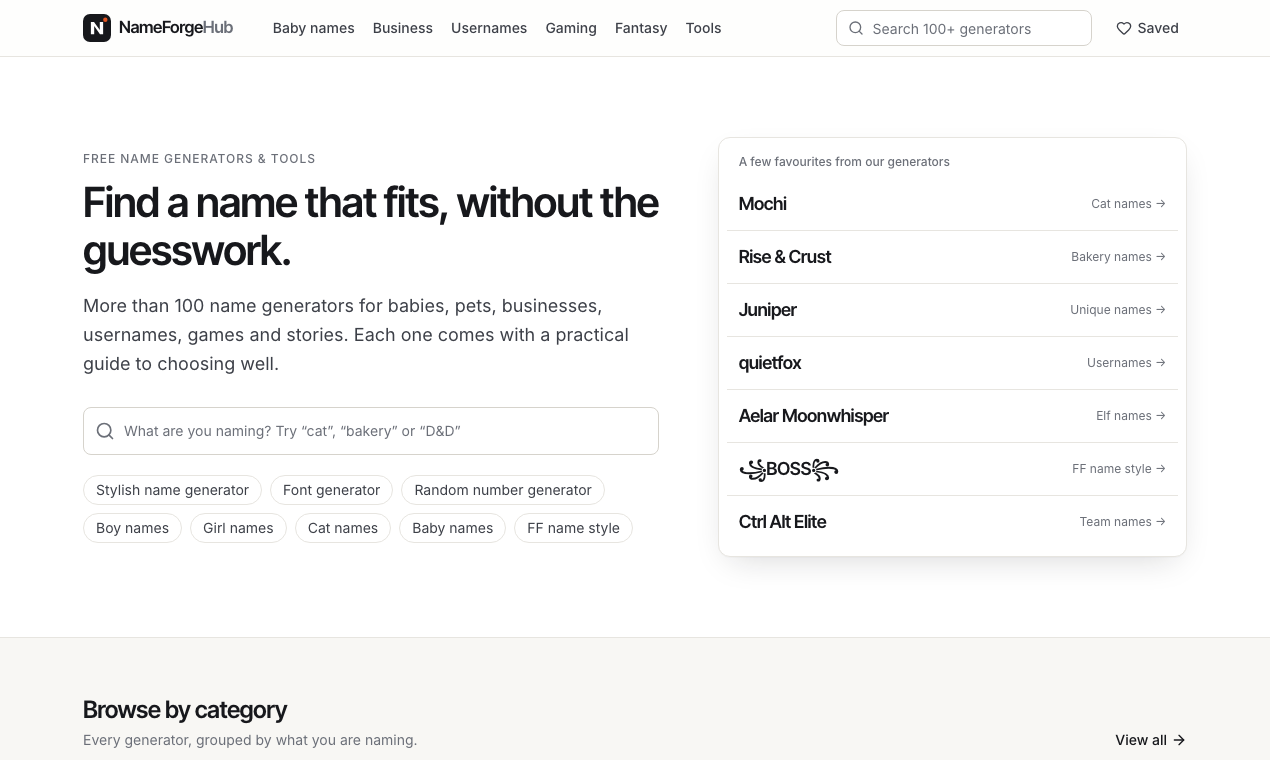Image resolution: width=1270 pixels, height=760 pixels.
Task: Click the name Juniper in favourites
Action: point(768,310)
